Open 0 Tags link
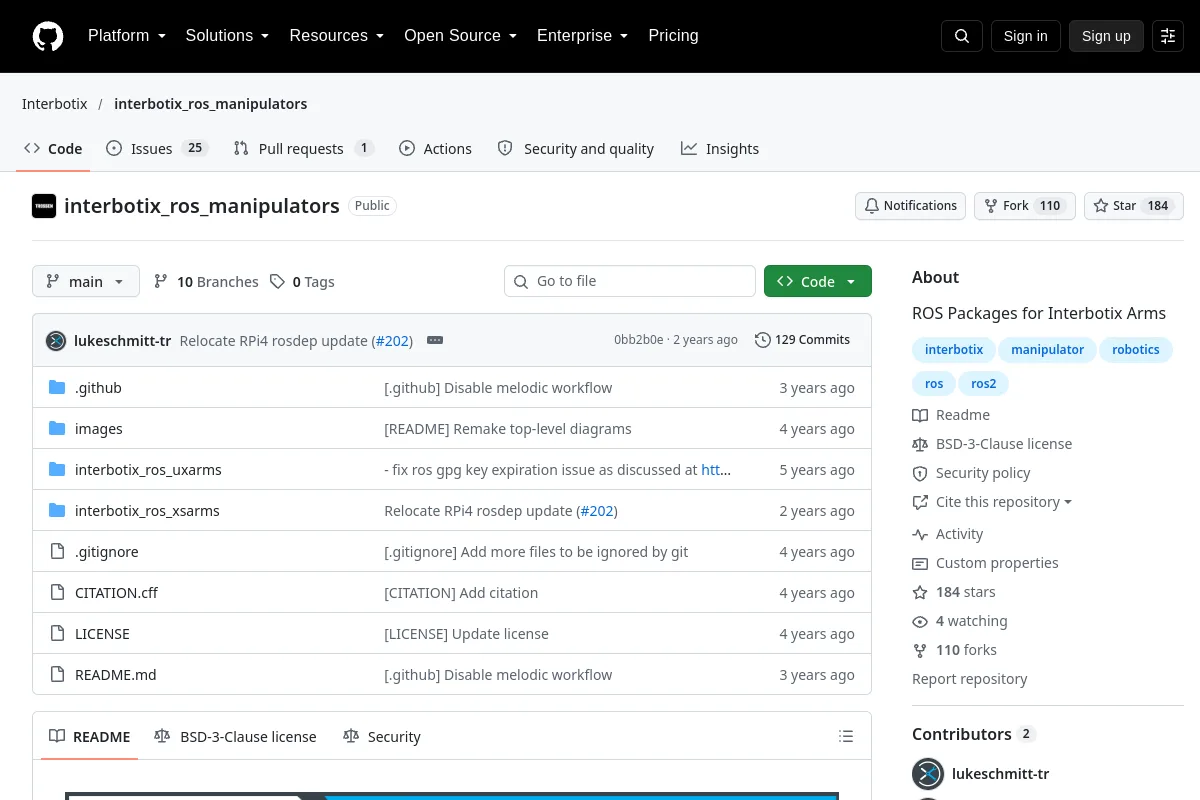Image resolution: width=1200 pixels, height=800 pixels. click(x=302, y=282)
